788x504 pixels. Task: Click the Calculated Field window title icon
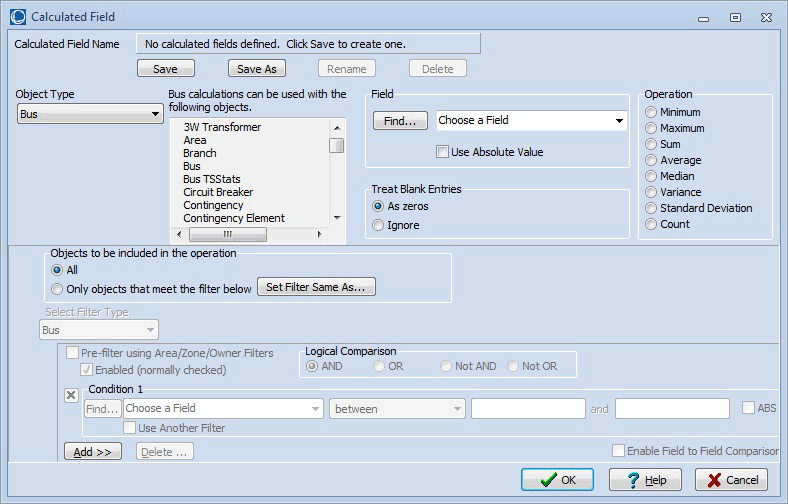pyautogui.click(x=17, y=17)
